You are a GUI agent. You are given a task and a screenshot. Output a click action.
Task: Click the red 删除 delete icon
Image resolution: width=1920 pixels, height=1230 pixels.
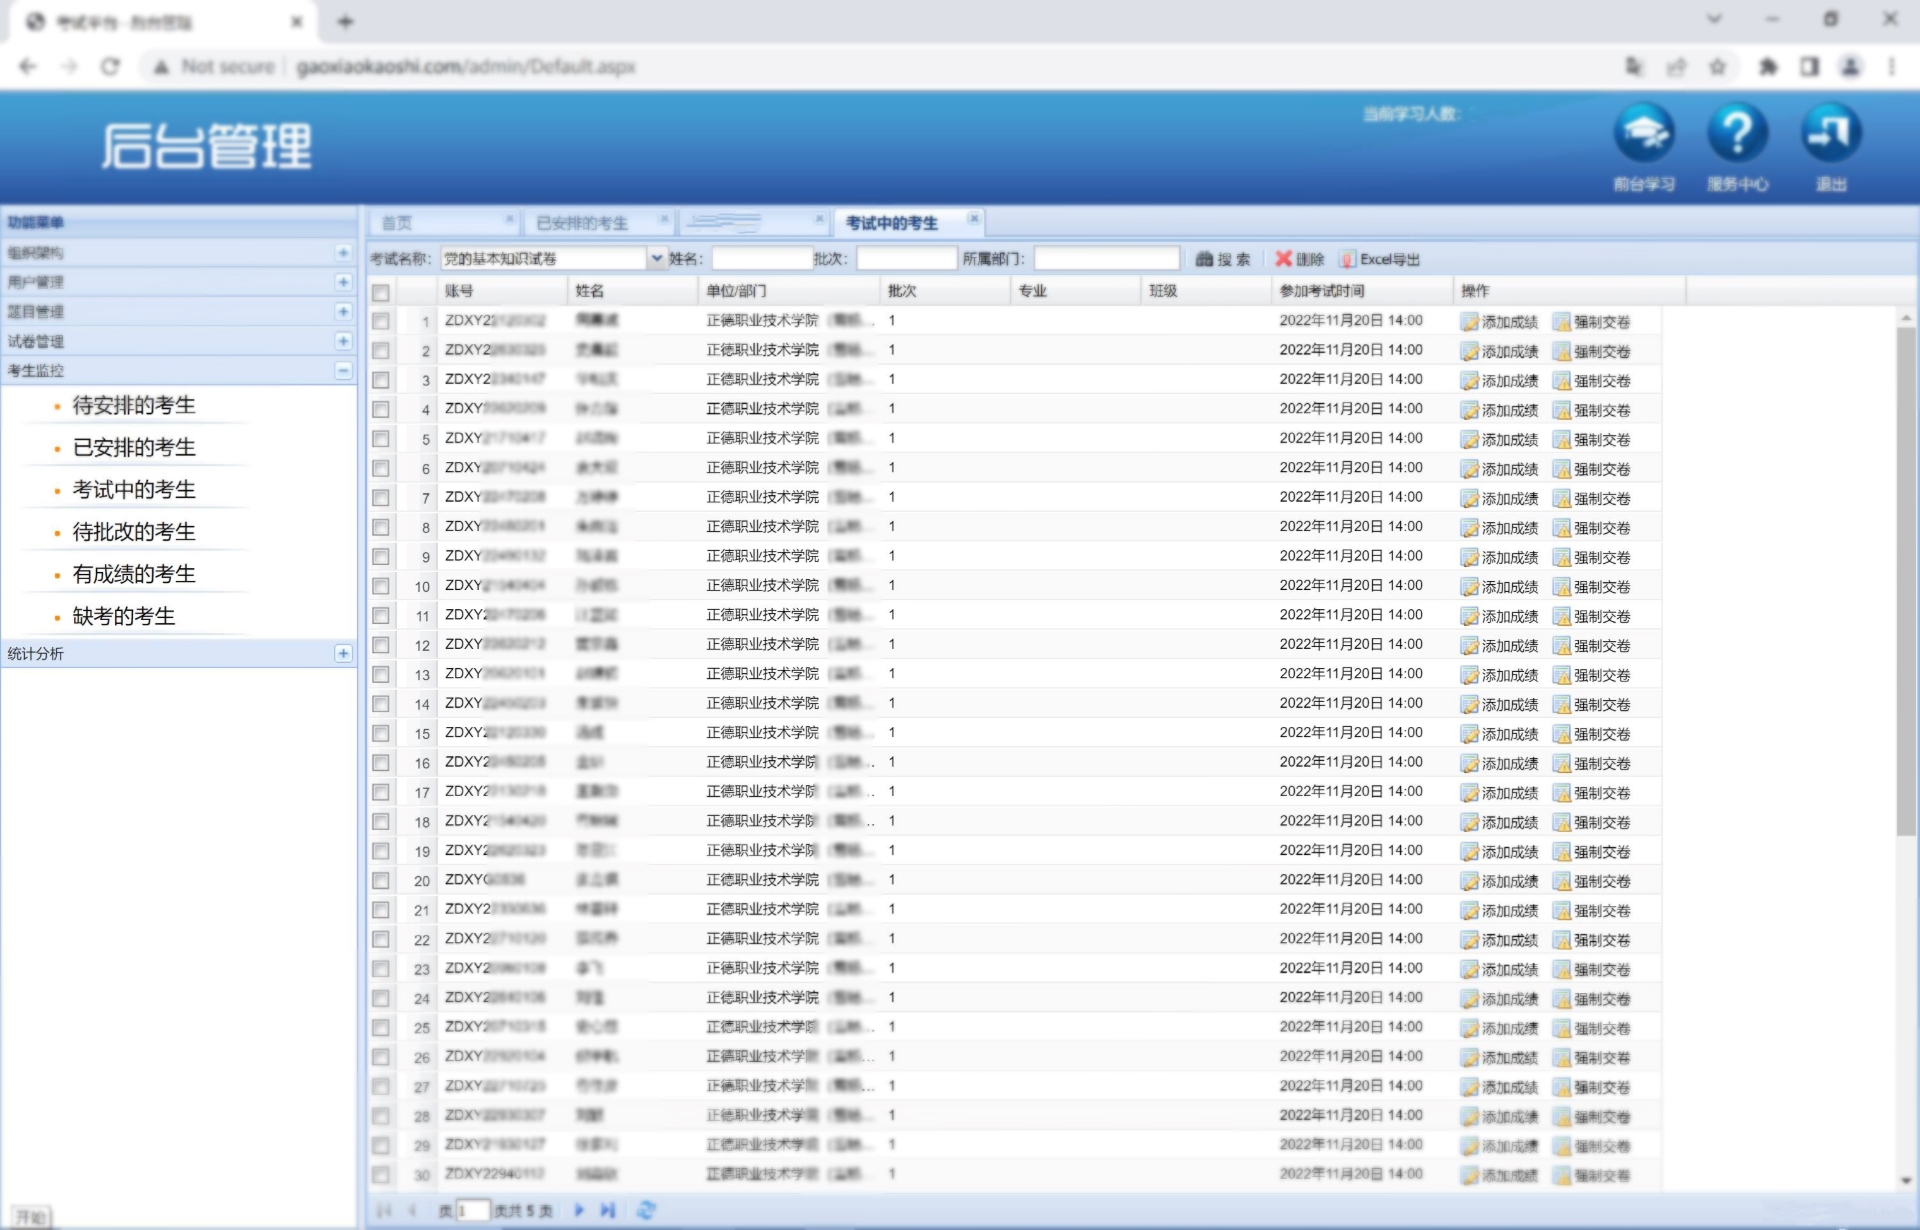pyautogui.click(x=1283, y=259)
